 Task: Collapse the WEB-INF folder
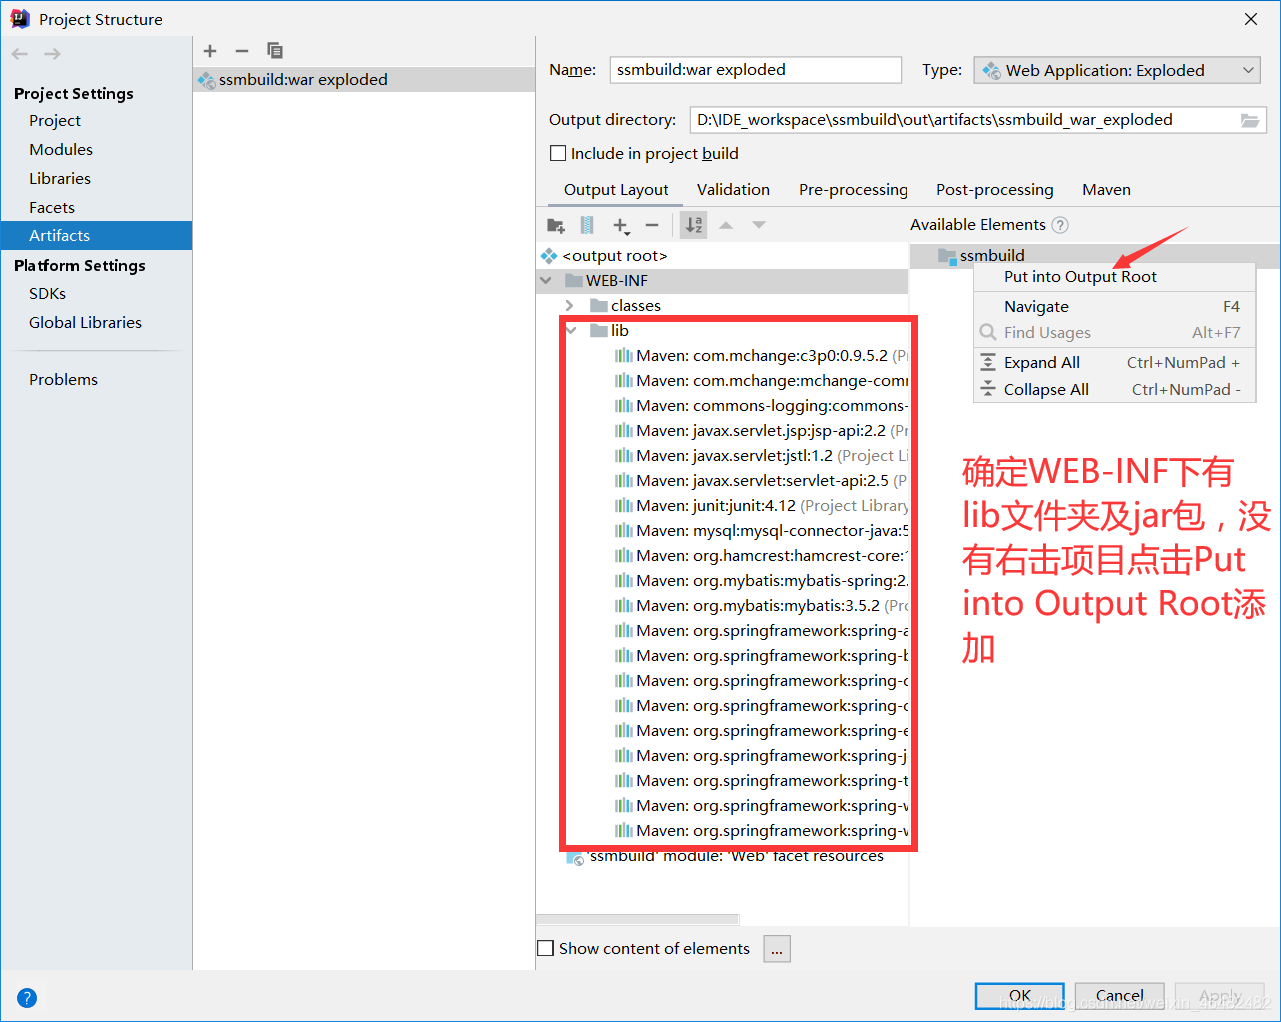tap(546, 280)
